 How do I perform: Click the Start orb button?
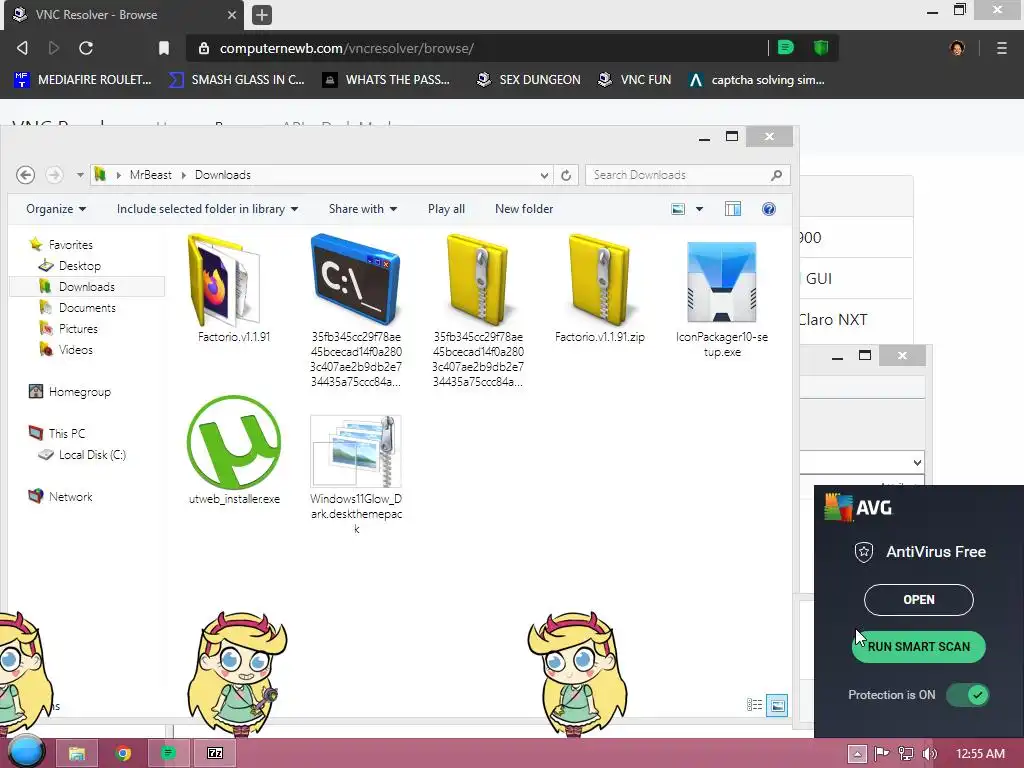tap(26, 752)
